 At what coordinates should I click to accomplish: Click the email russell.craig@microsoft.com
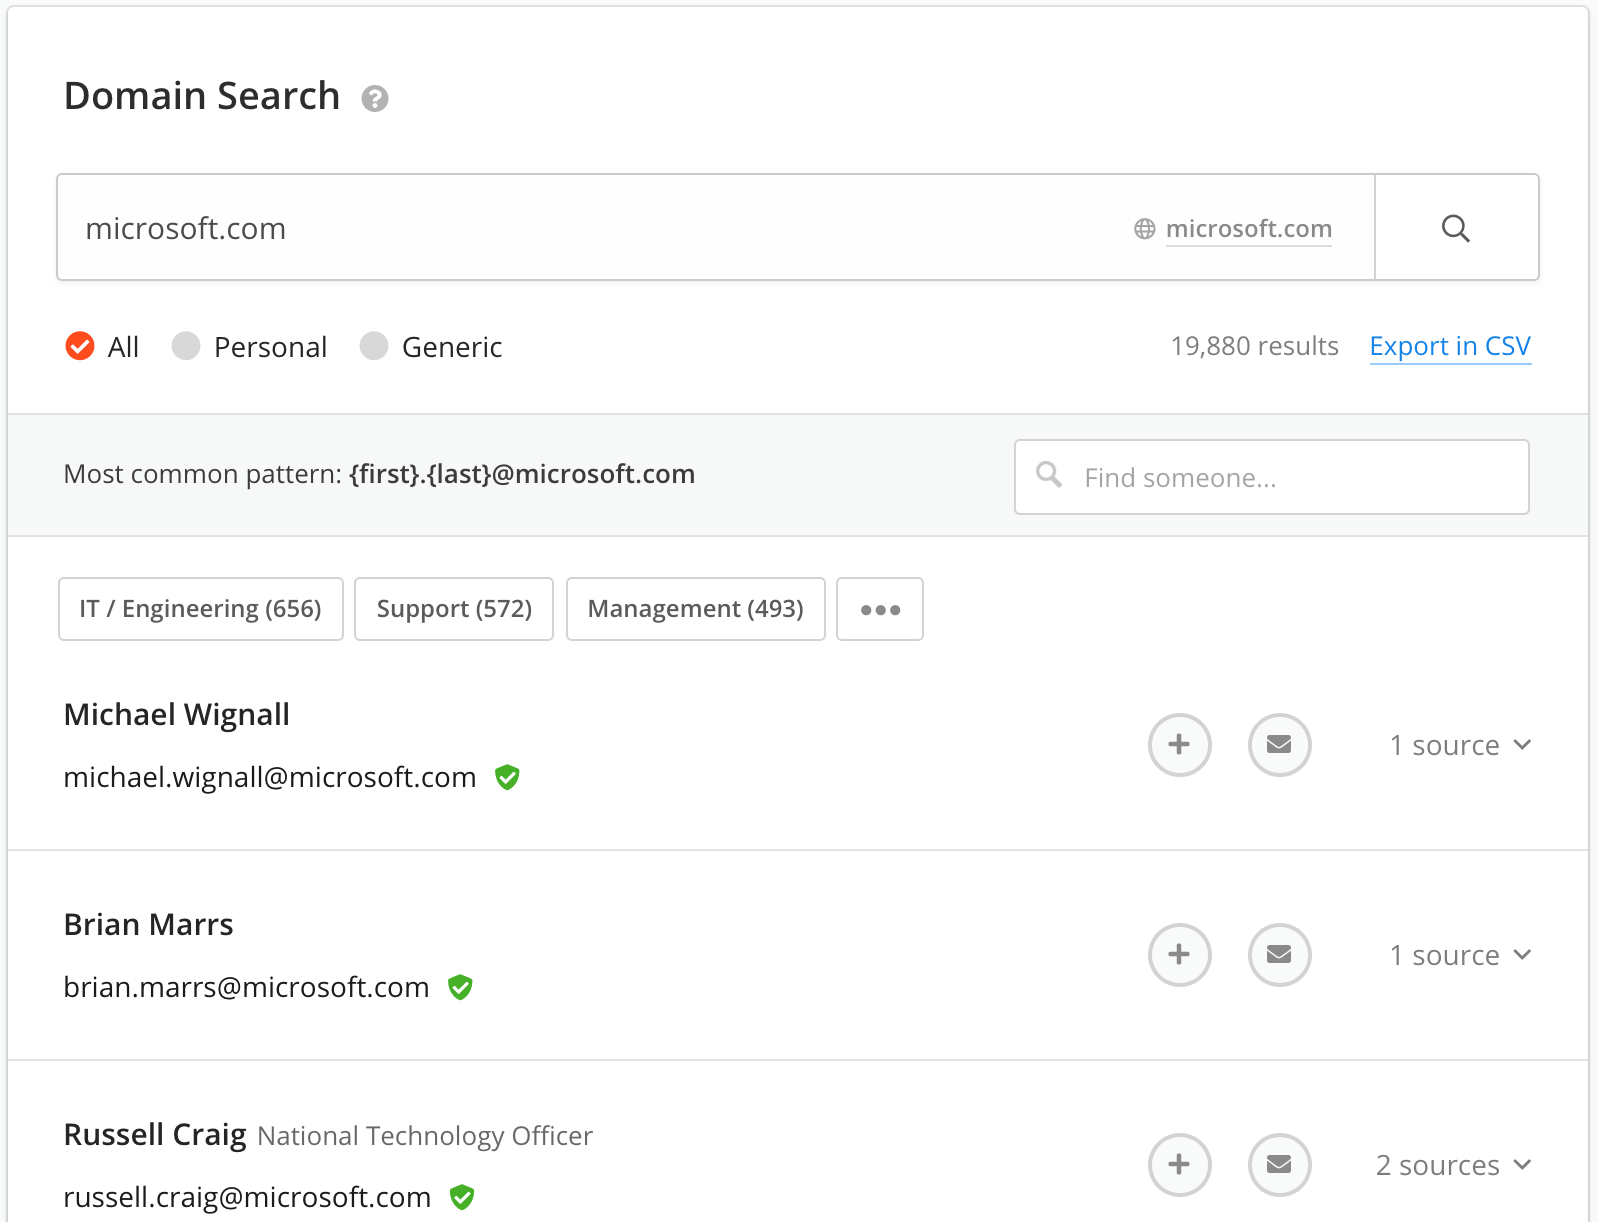click(247, 1197)
